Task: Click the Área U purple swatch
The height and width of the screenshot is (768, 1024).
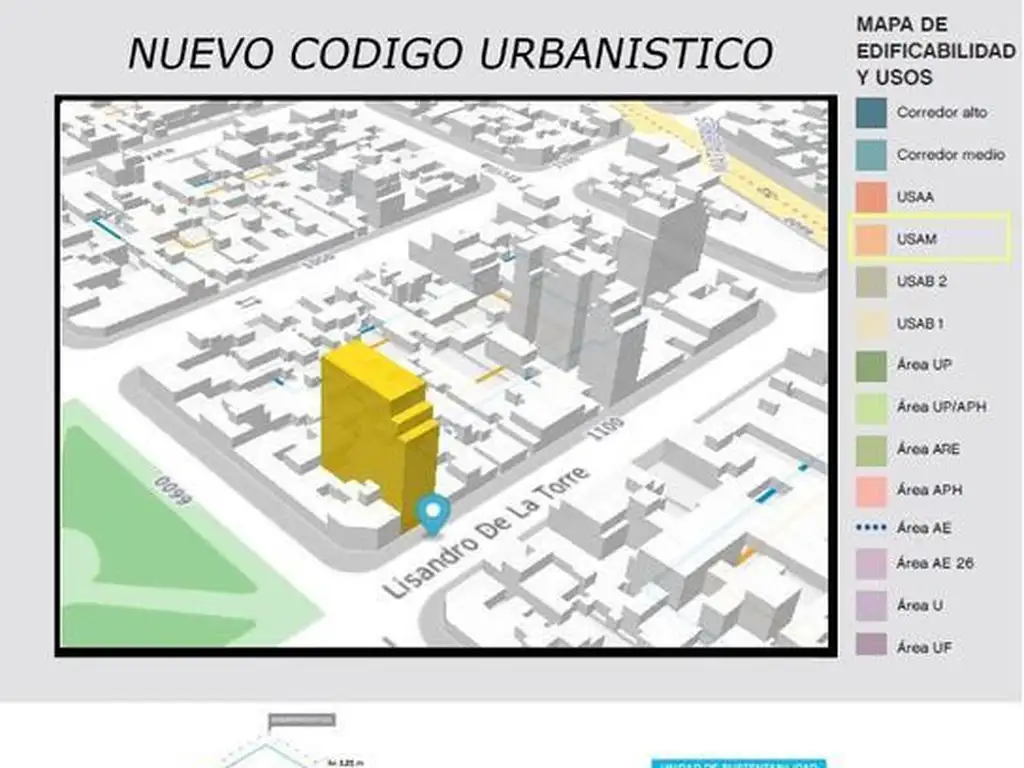Action: [x=870, y=606]
